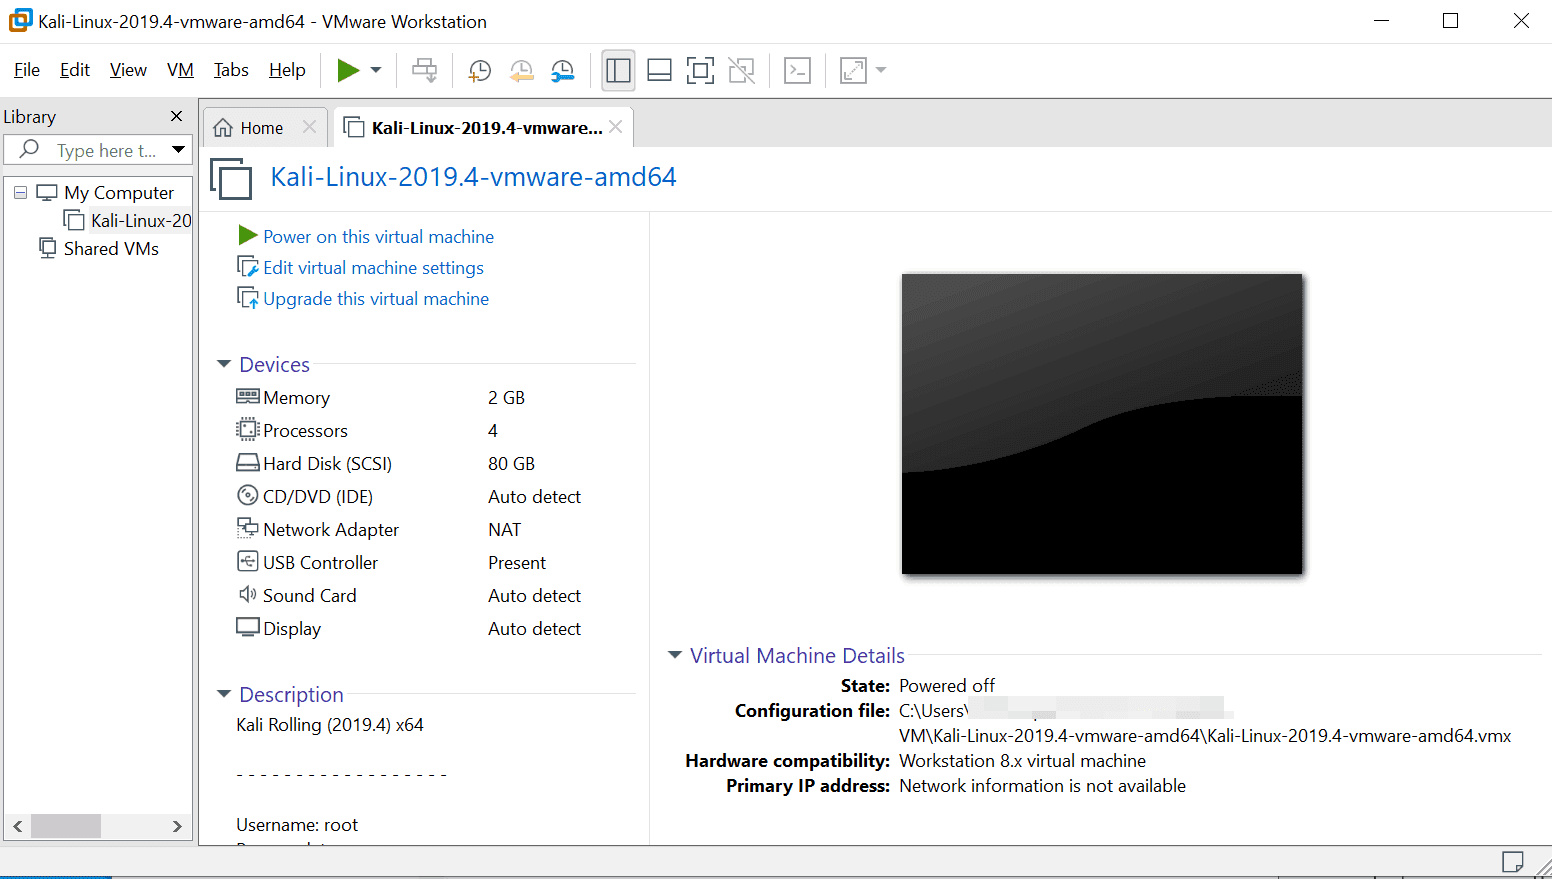Click Power on this virtual machine link
1552x879 pixels.
pos(378,237)
